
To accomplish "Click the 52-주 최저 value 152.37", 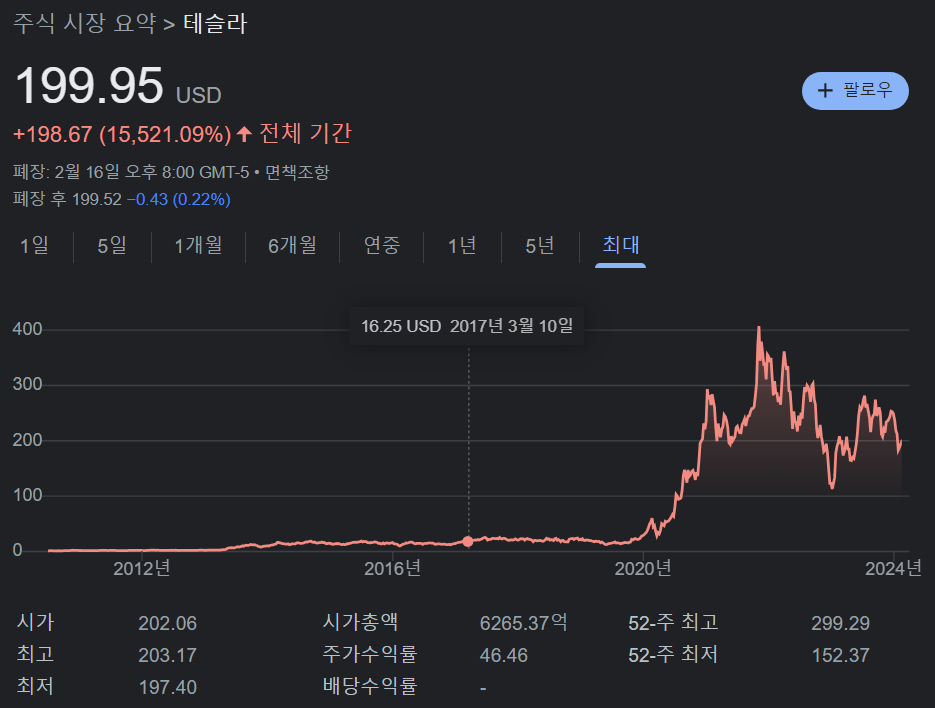I will point(840,656).
